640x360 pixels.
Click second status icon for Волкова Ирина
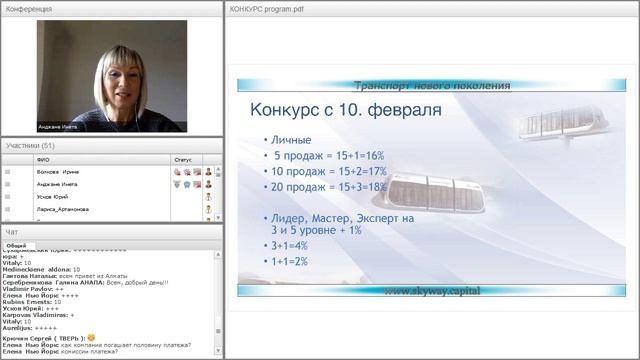coord(187,172)
